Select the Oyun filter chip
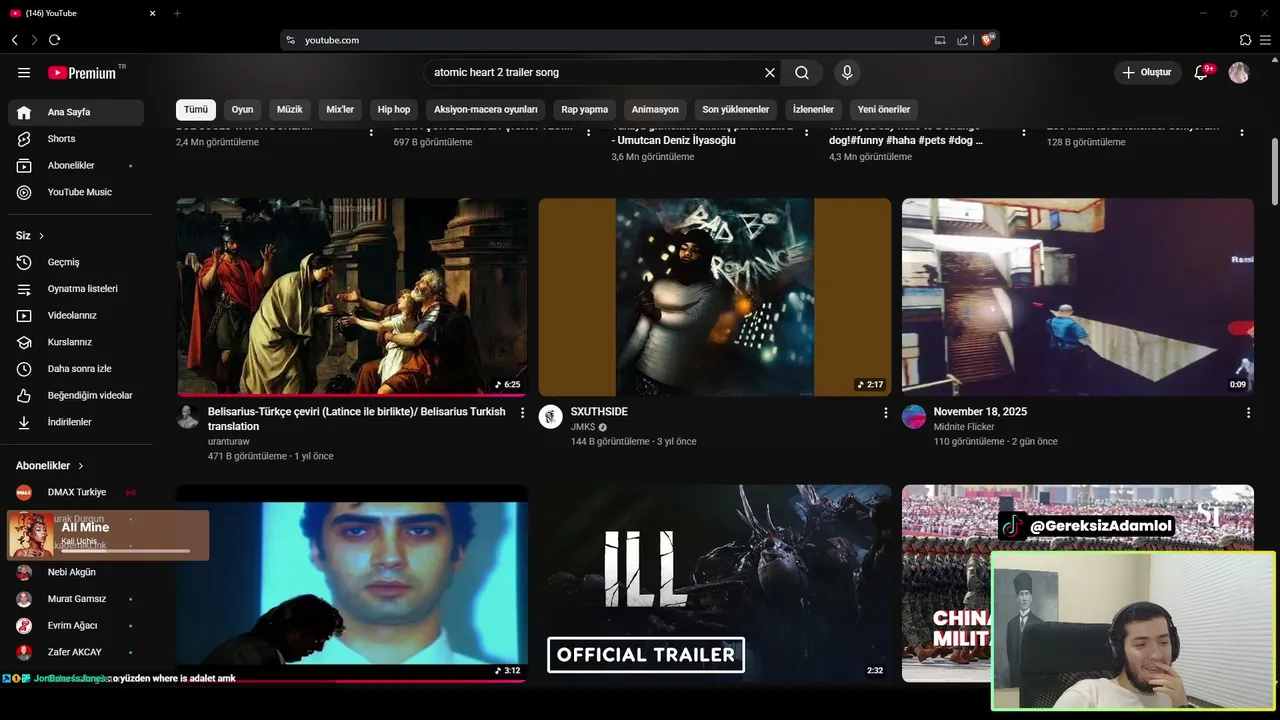Screen dimensions: 1280x720 pos(242,110)
